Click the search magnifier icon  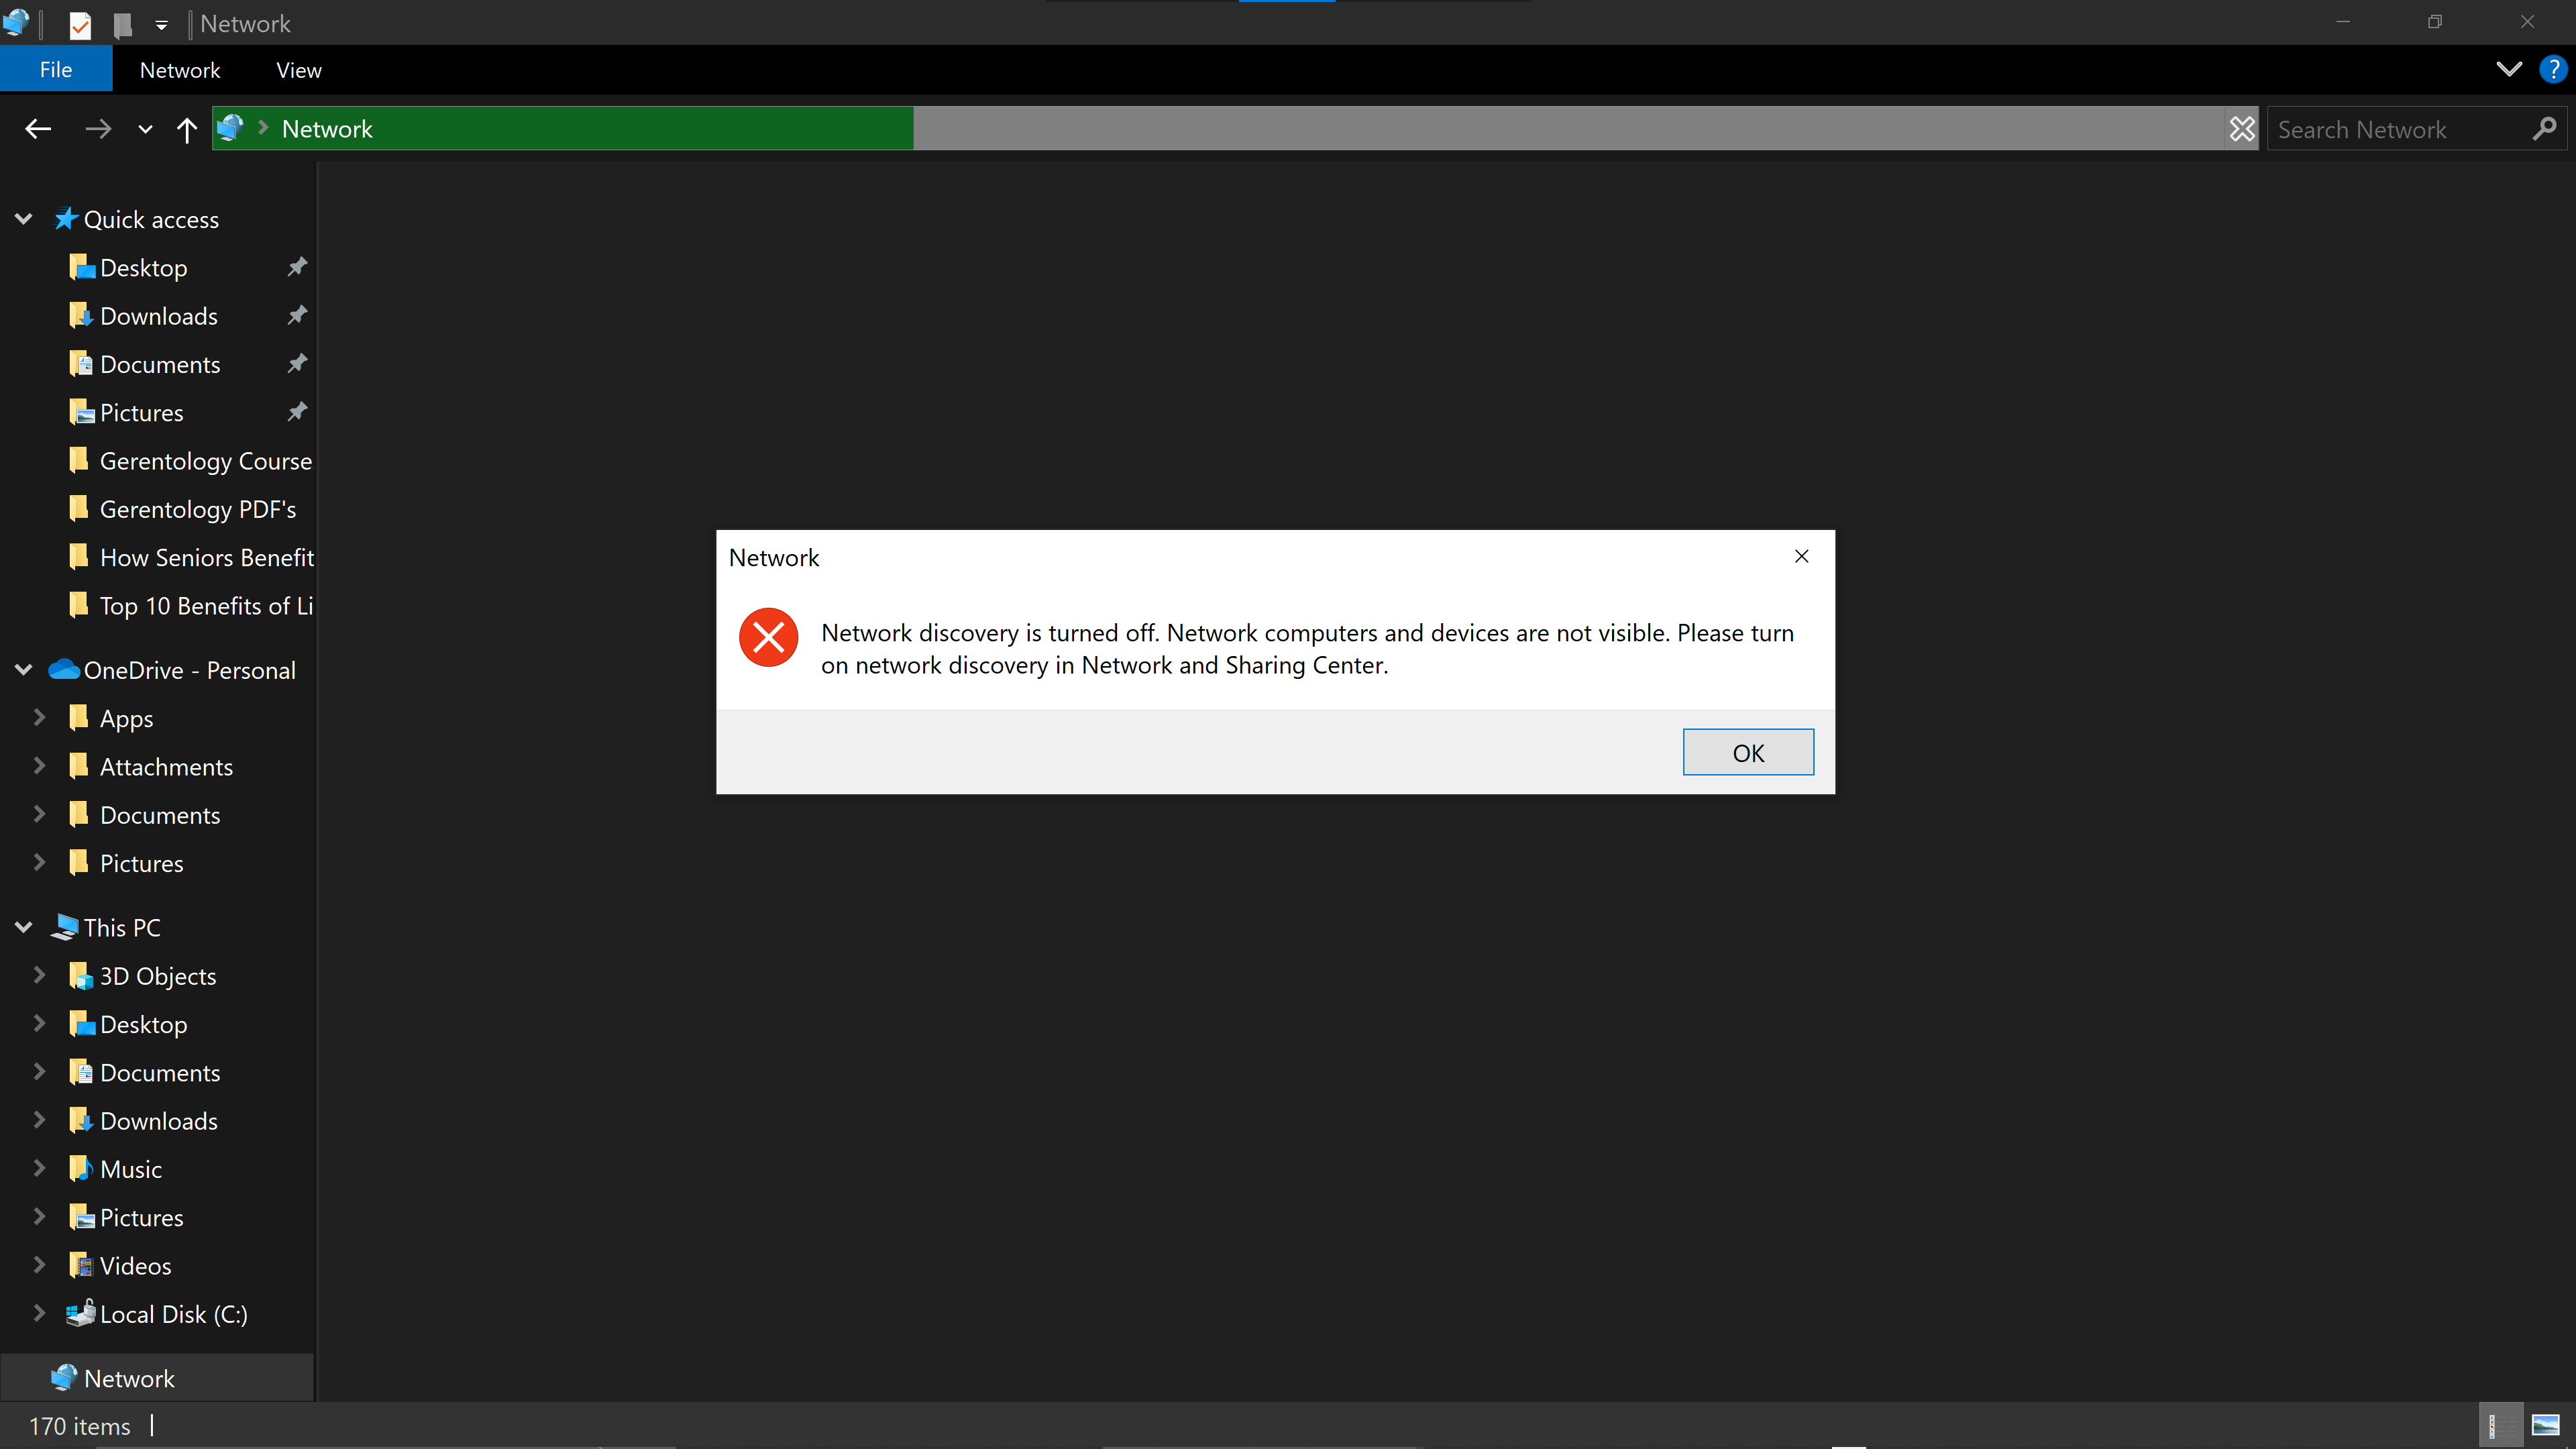(2544, 129)
